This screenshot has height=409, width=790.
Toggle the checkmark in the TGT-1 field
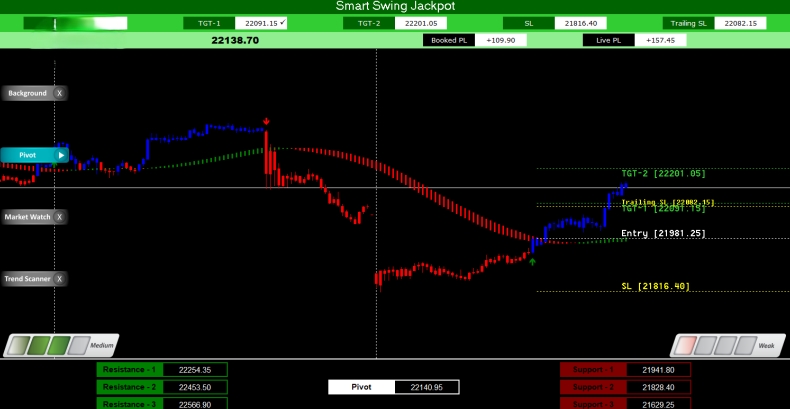(x=284, y=22)
